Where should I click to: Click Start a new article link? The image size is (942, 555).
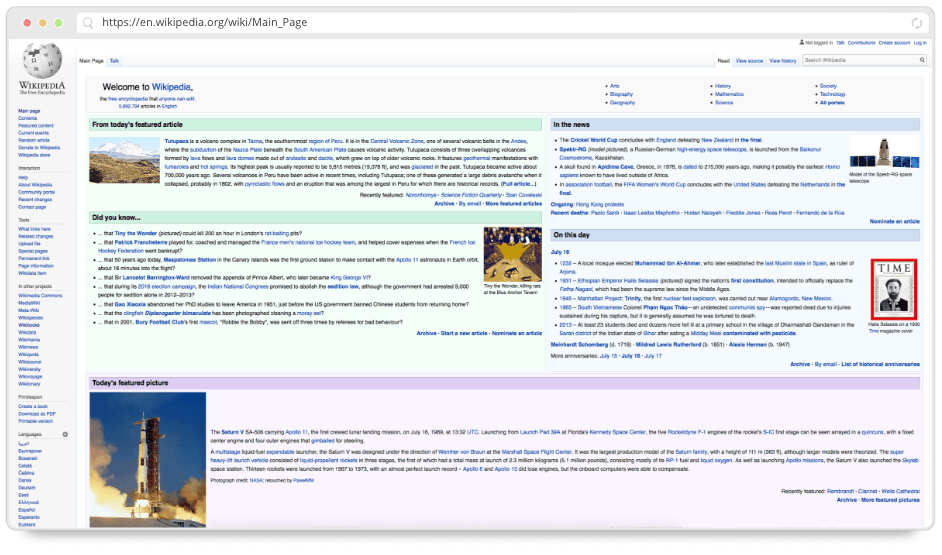pyautogui.click(x=464, y=333)
